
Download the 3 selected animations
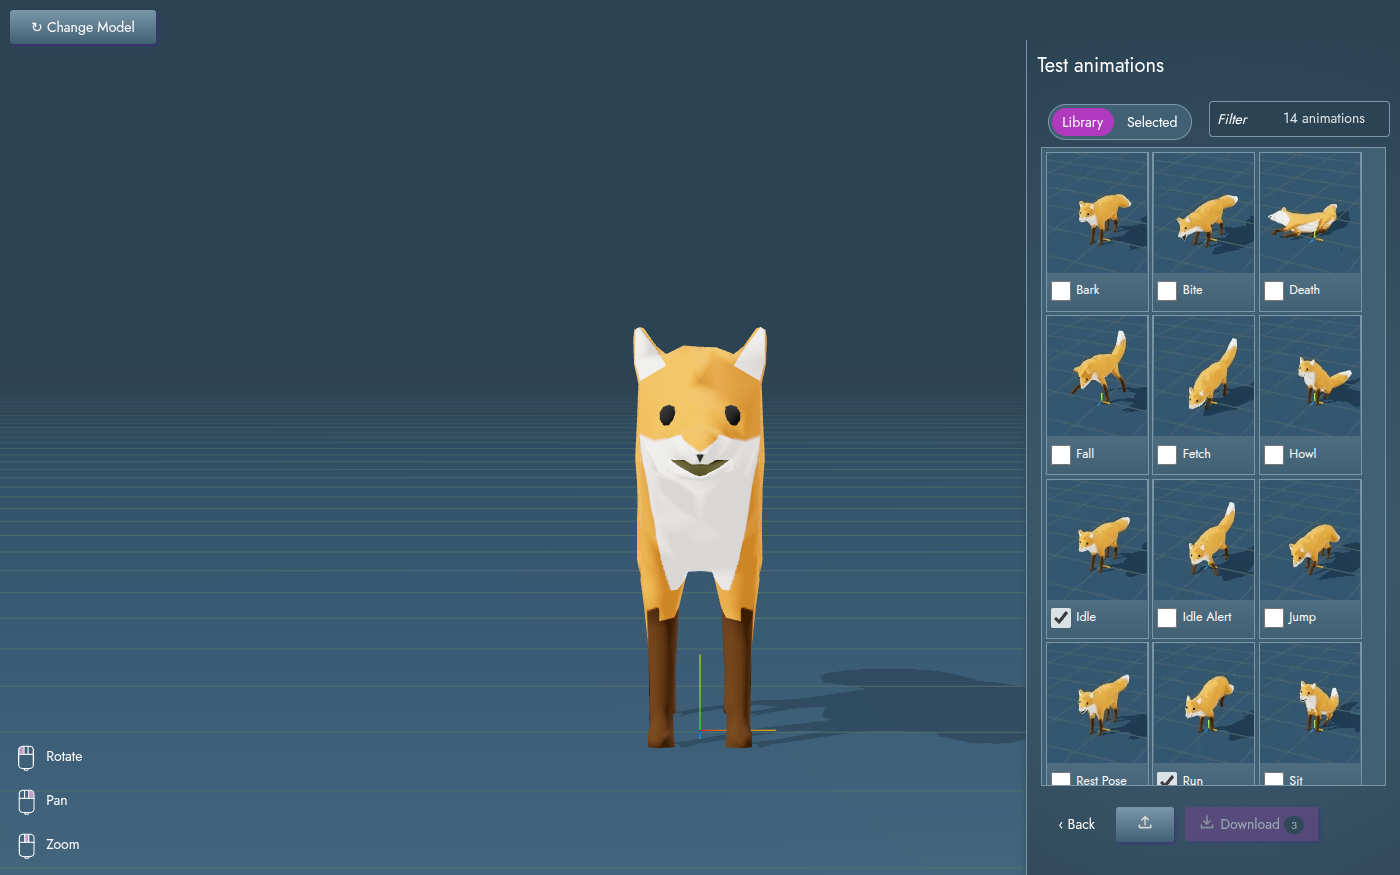(1252, 824)
